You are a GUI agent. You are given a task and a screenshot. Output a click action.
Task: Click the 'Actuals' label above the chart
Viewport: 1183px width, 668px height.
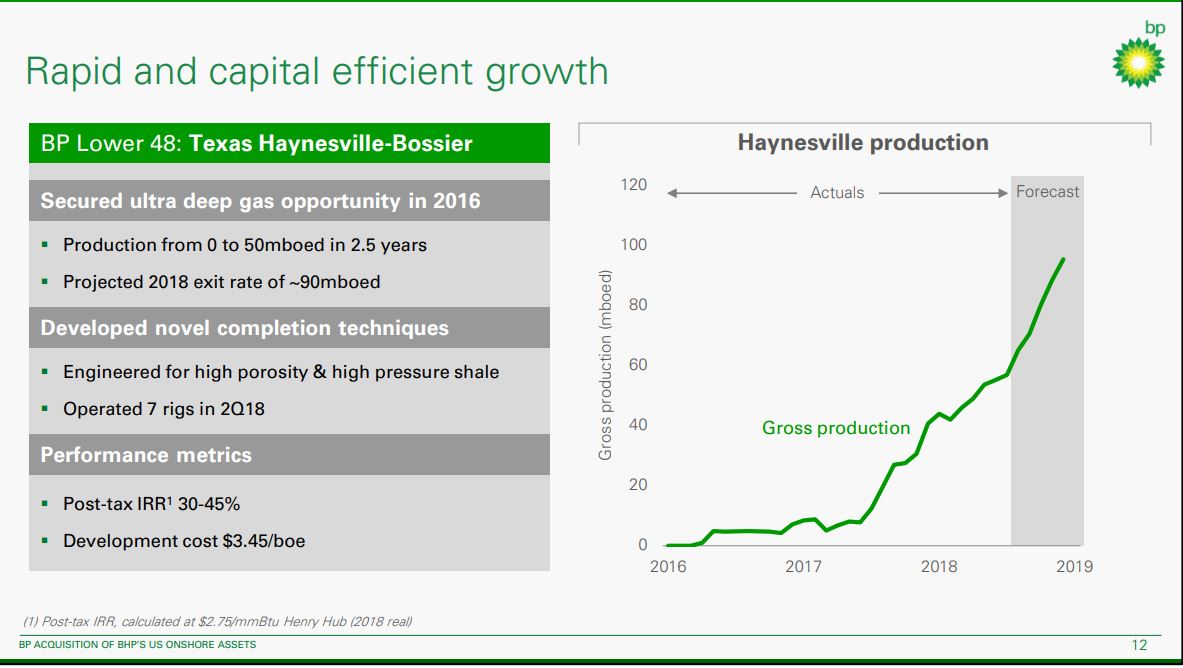tap(837, 192)
